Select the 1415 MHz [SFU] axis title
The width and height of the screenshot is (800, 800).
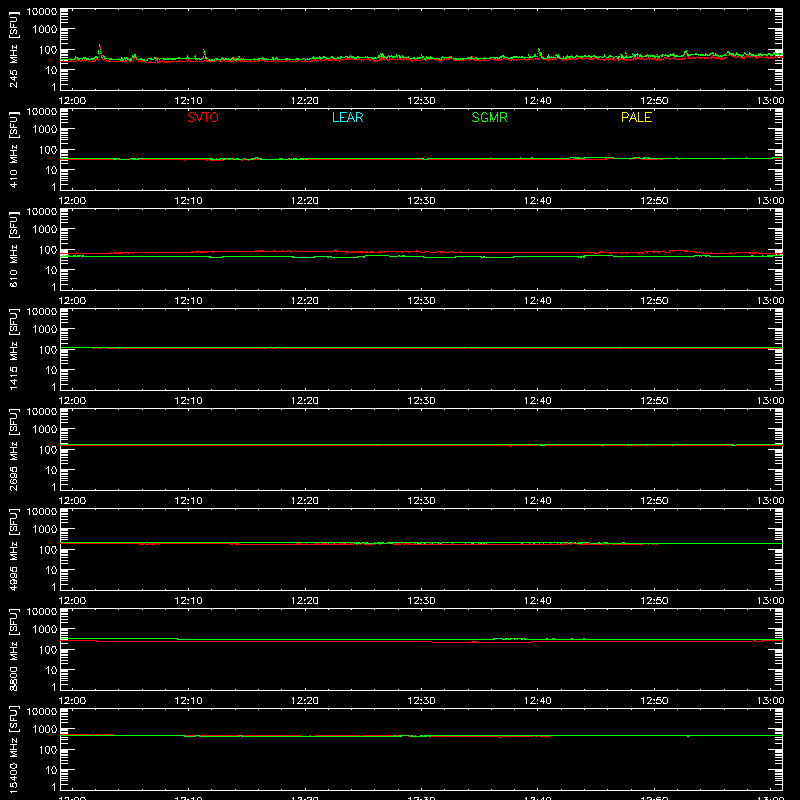(x=14, y=350)
